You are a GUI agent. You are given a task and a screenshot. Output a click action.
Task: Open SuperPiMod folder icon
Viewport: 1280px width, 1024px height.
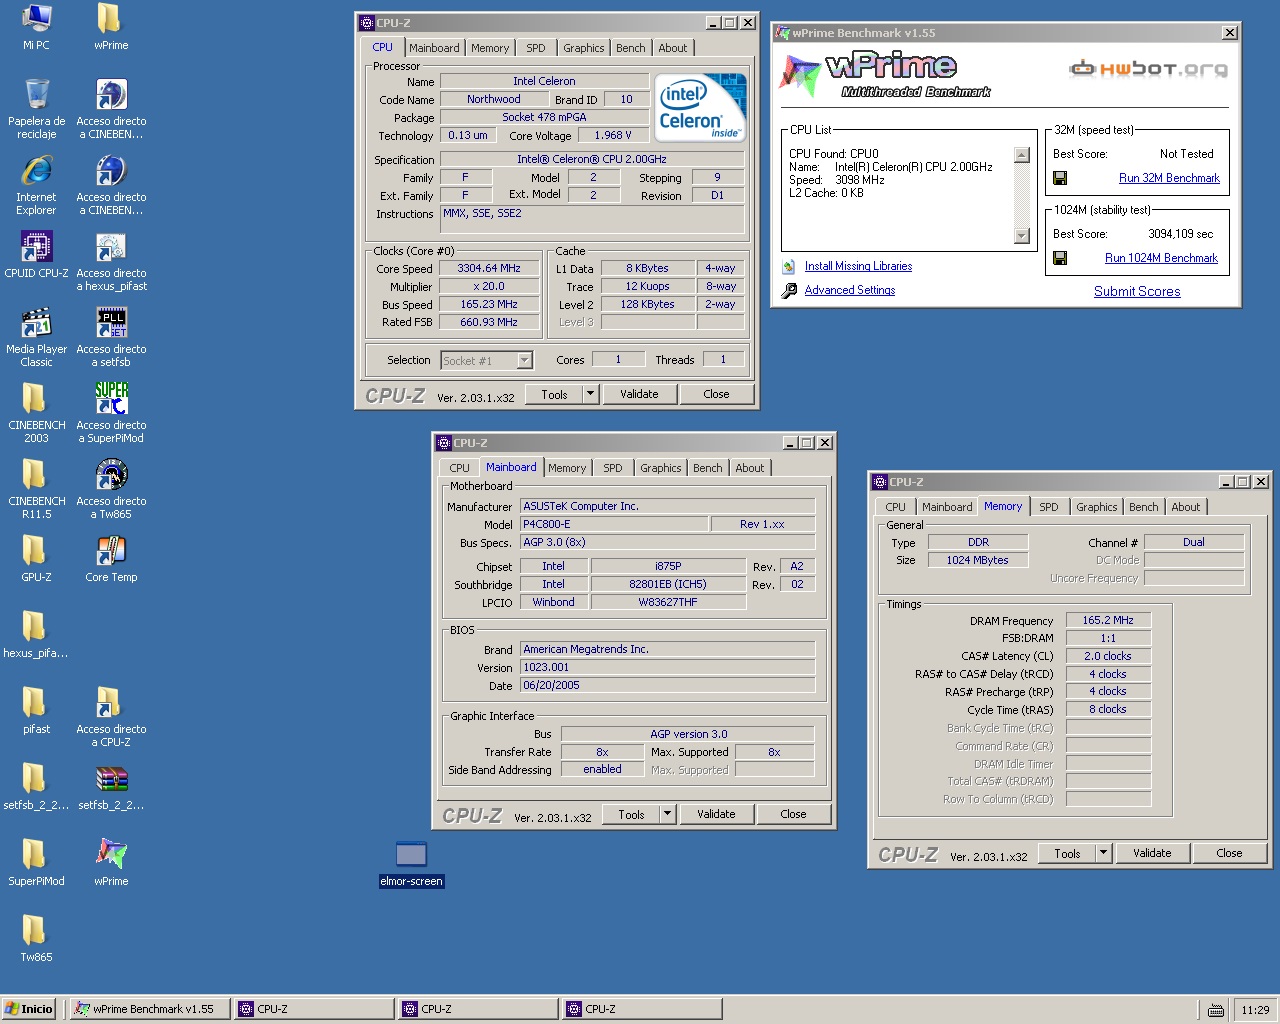pos(36,862)
